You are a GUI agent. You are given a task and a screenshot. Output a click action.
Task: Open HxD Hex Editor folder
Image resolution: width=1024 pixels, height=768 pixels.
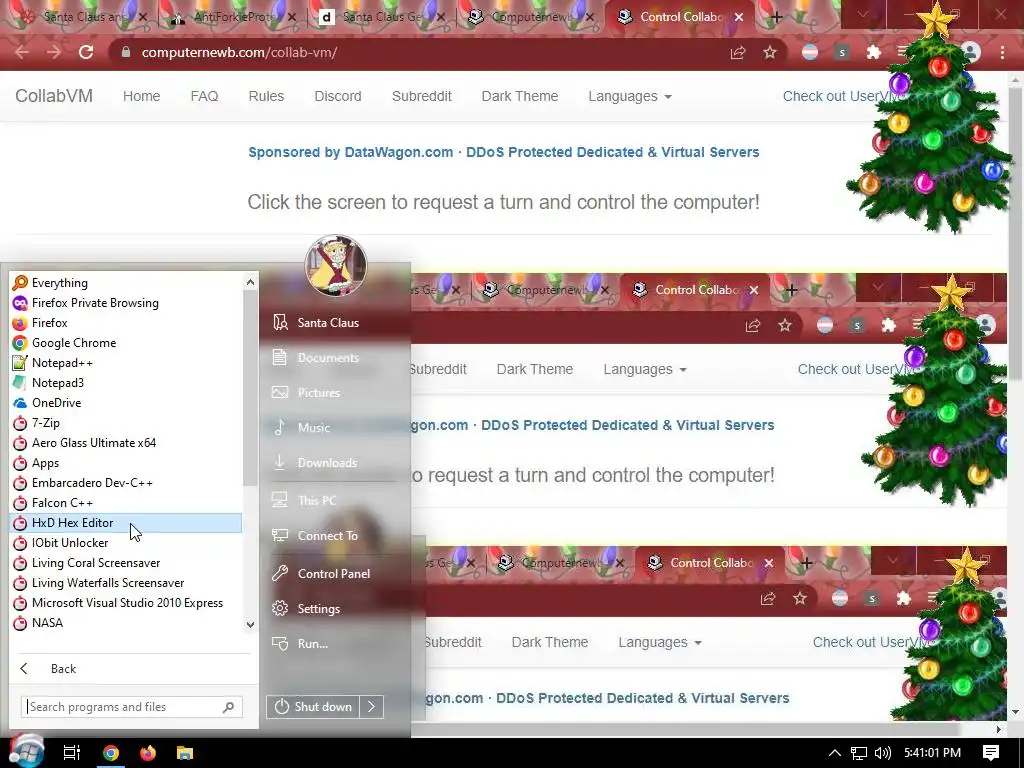click(x=125, y=522)
